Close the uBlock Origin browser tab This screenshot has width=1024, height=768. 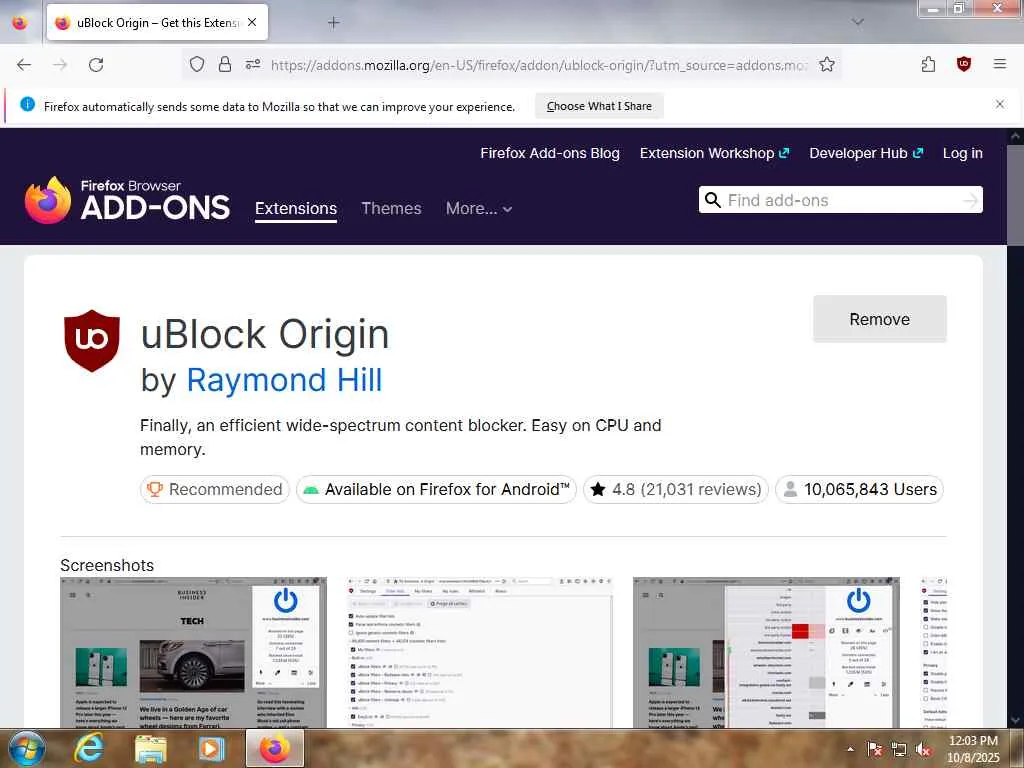(x=252, y=22)
